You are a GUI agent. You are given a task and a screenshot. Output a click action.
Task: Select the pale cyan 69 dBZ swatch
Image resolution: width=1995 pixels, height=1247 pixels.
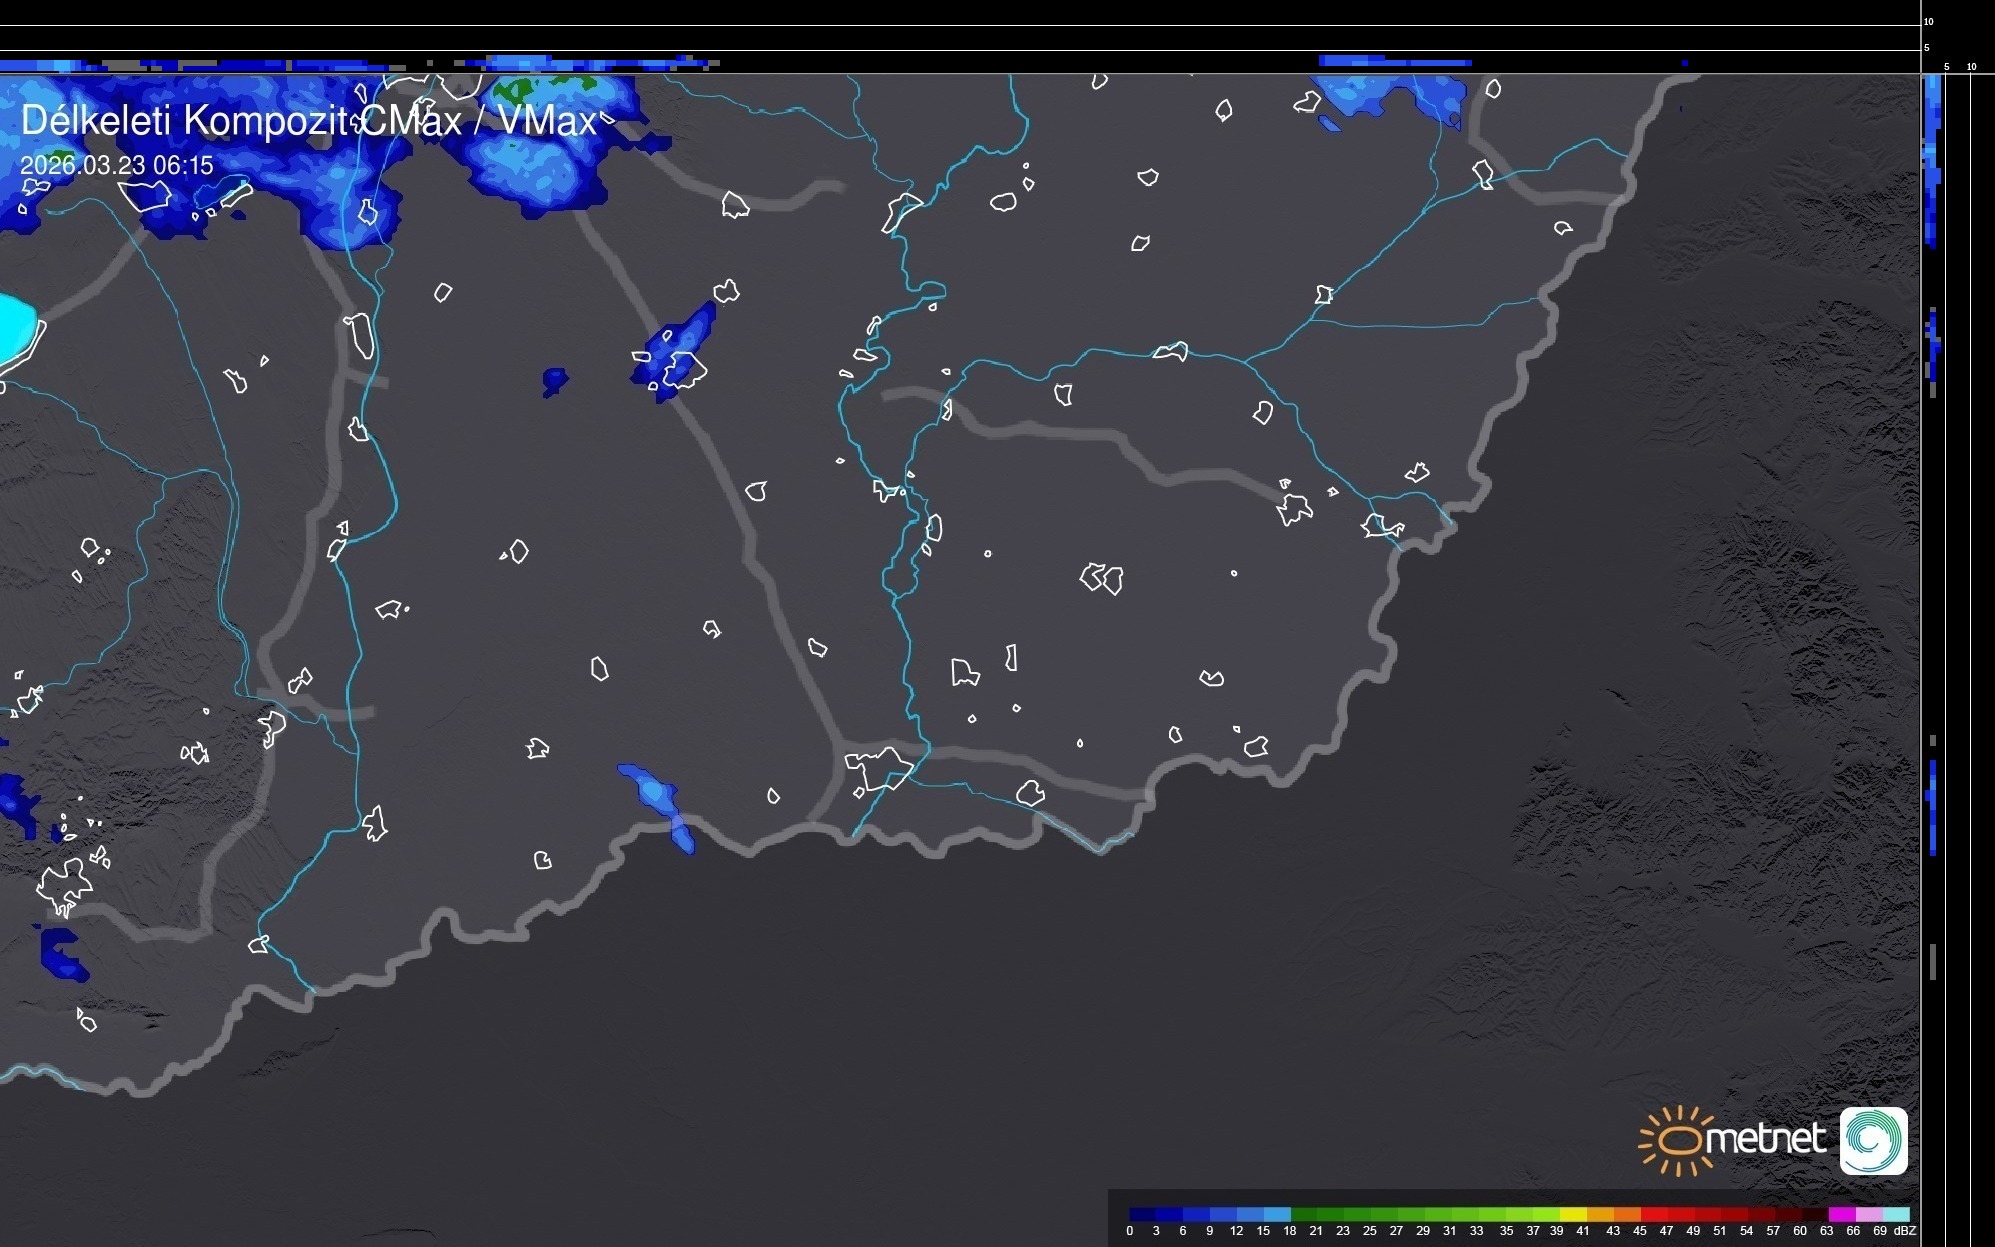click(x=1895, y=1214)
